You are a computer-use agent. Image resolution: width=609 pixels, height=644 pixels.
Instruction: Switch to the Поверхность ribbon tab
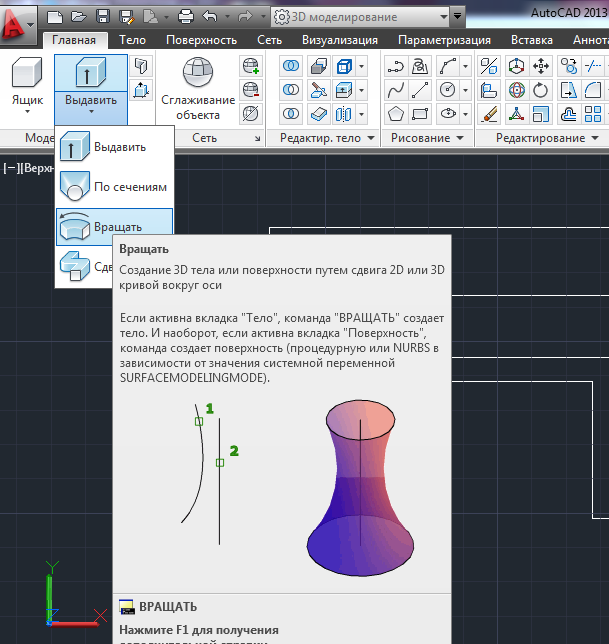(201, 40)
